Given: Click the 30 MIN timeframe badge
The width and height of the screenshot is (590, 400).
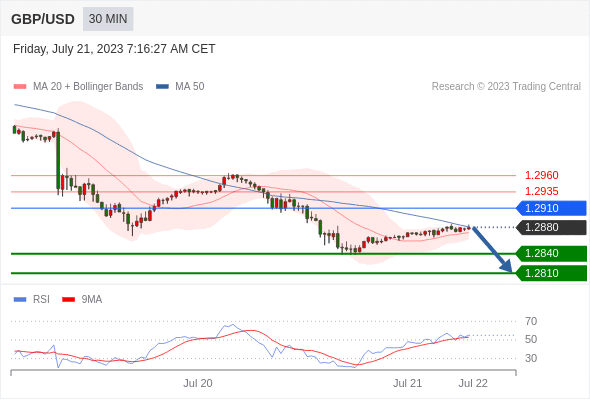Looking at the screenshot, I should pos(108,19).
